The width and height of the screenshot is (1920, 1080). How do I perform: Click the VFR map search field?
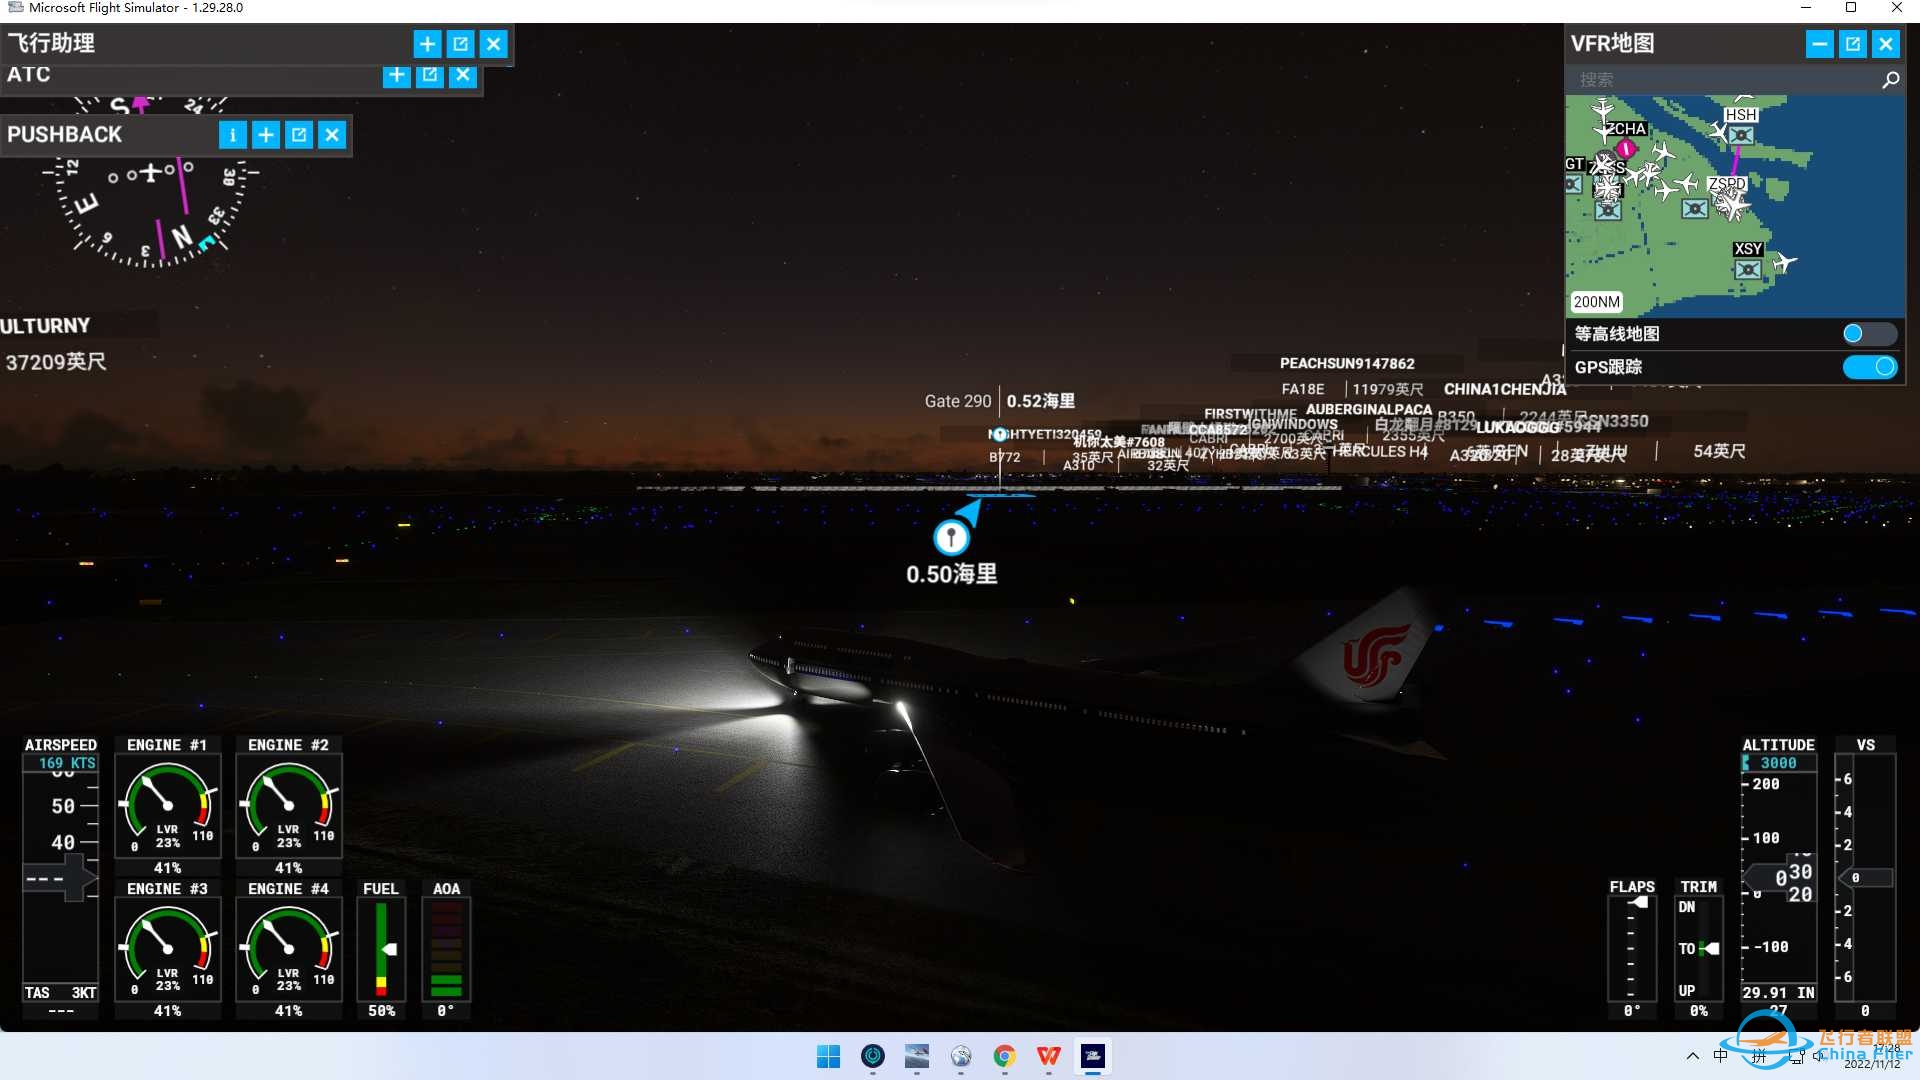pos(1722,80)
